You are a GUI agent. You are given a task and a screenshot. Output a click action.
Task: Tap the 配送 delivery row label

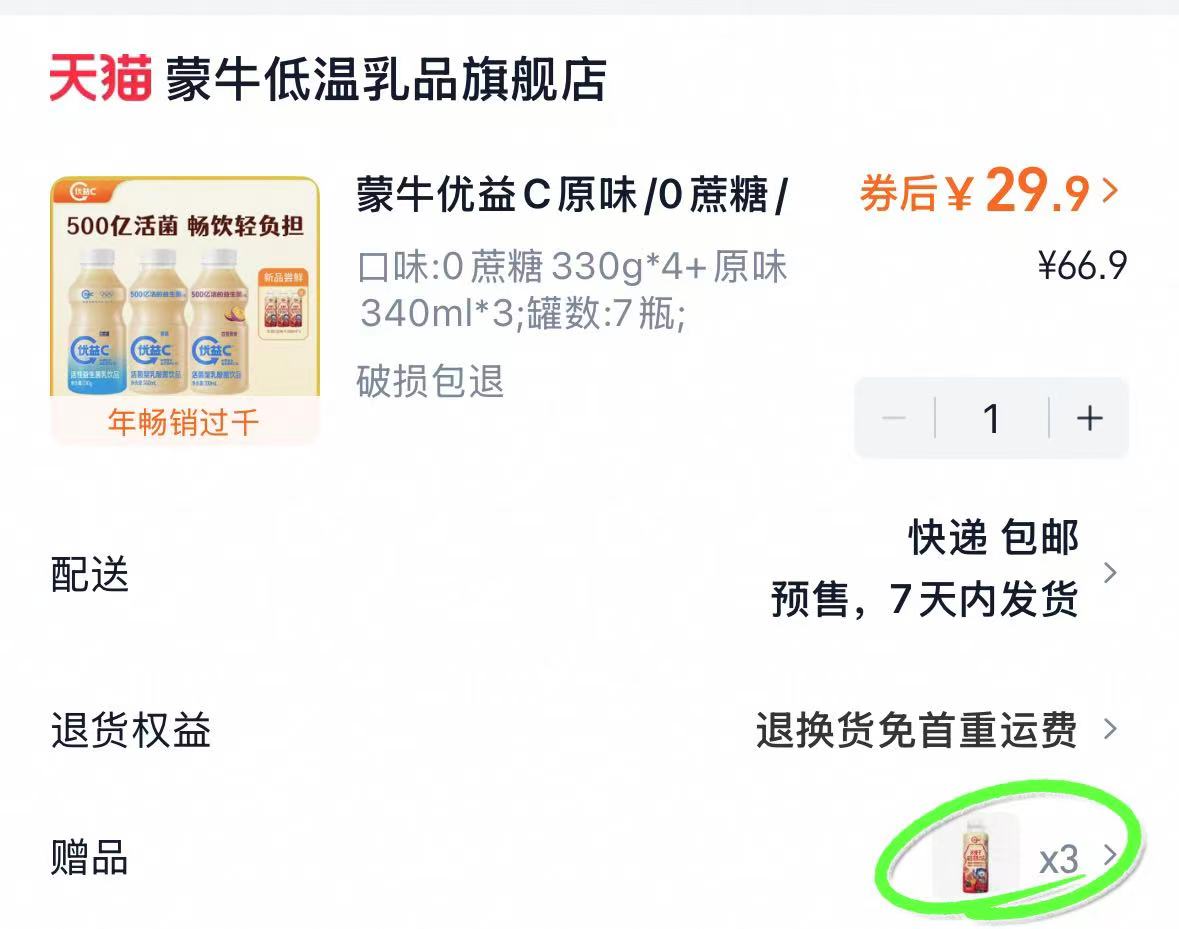pos(90,574)
